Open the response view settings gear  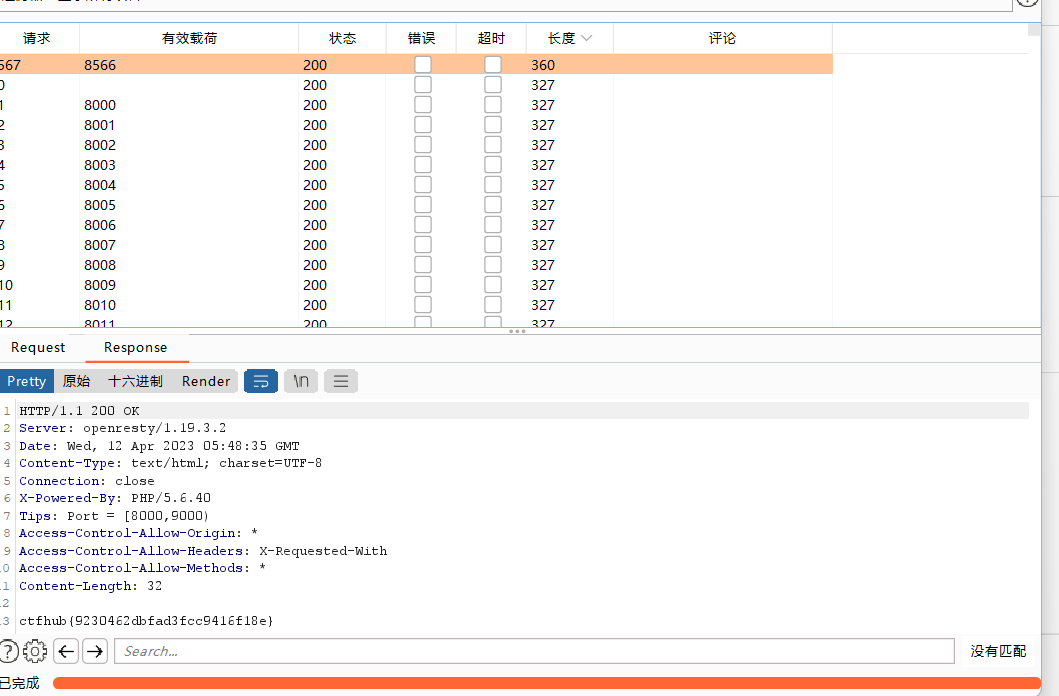pyautogui.click(x=35, y=651)
